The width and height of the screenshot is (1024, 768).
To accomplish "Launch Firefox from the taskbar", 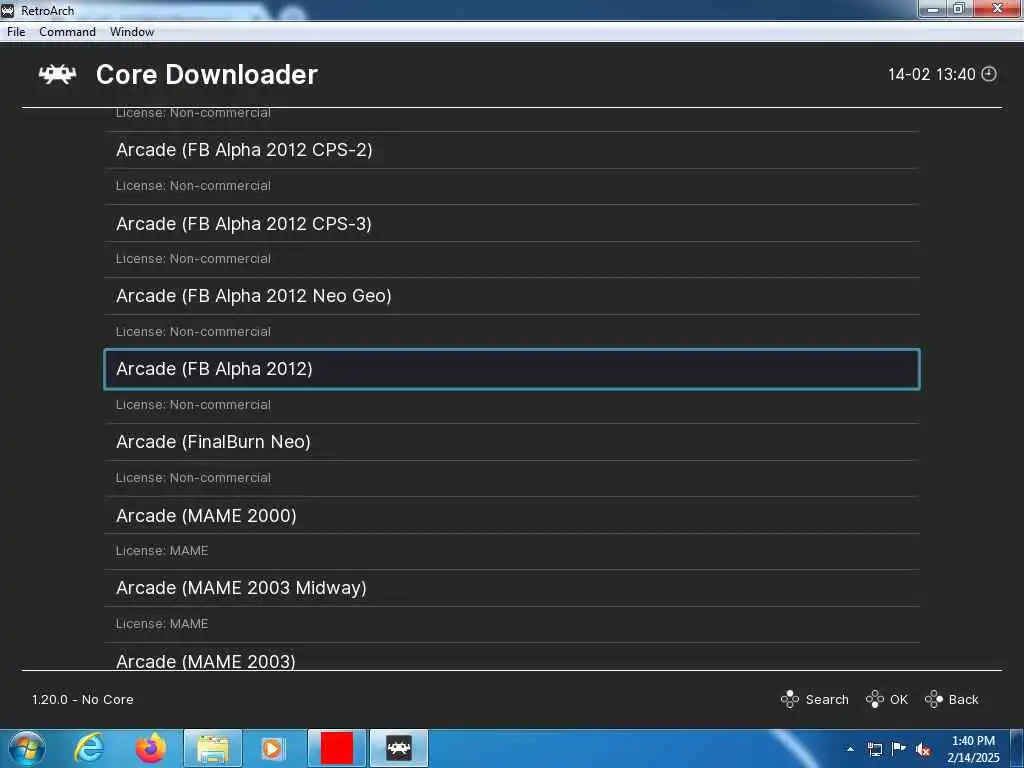I will click(x=151, y=748).
